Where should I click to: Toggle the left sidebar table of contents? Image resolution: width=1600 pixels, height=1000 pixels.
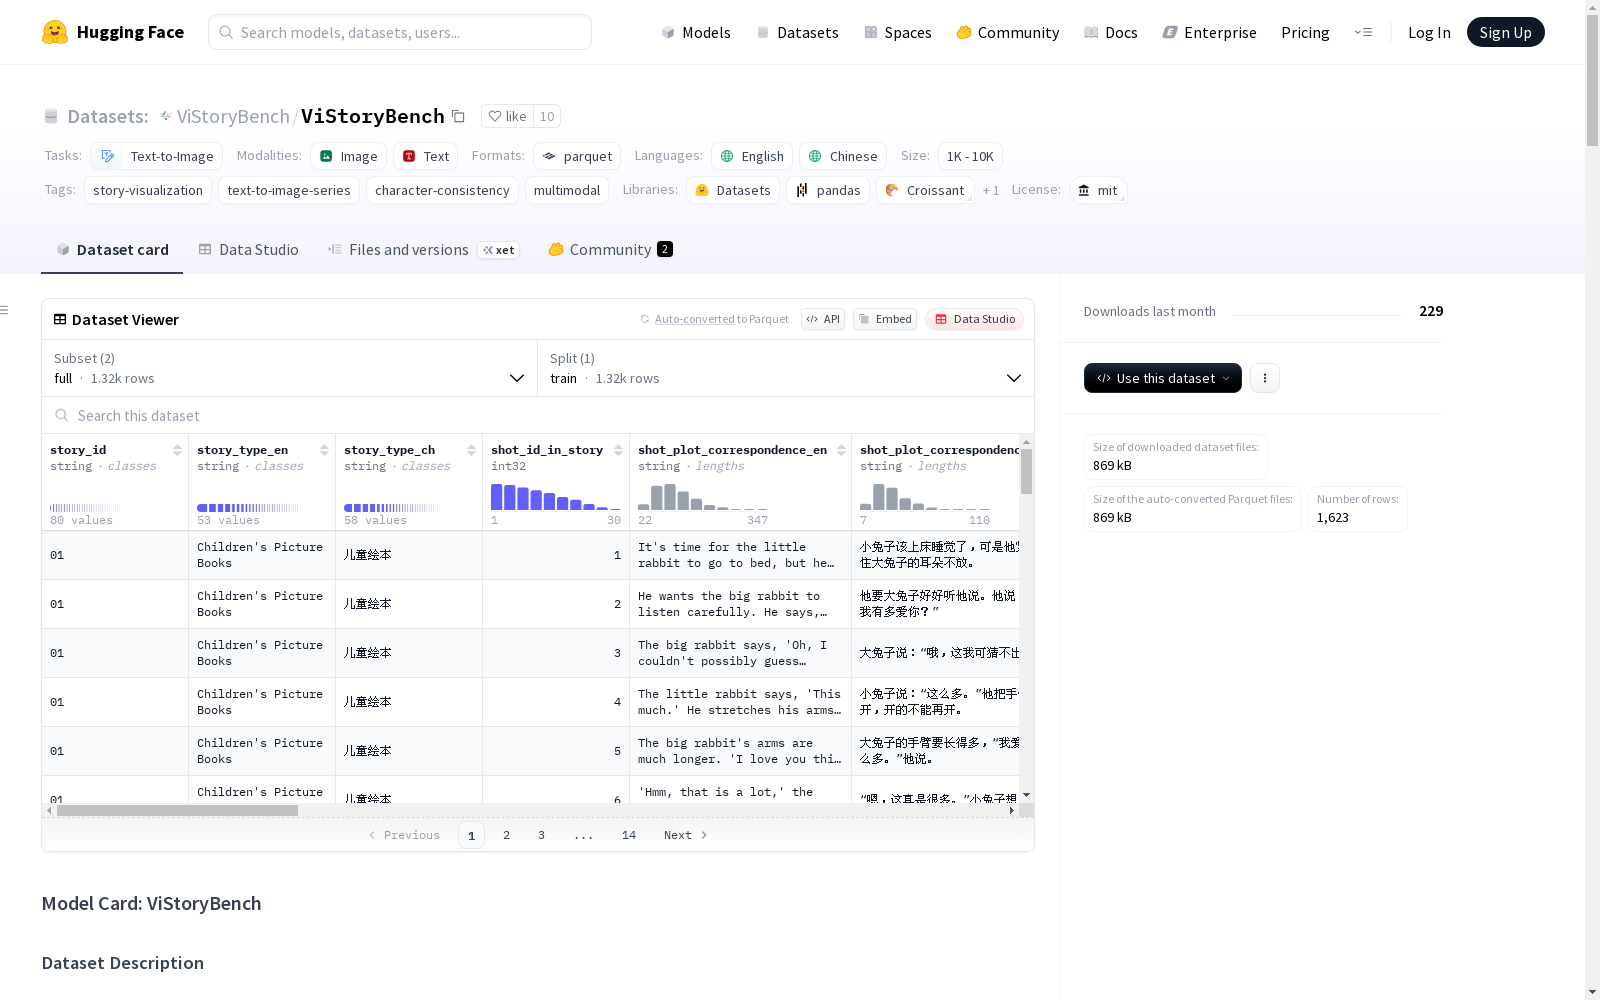coord(4,310)
